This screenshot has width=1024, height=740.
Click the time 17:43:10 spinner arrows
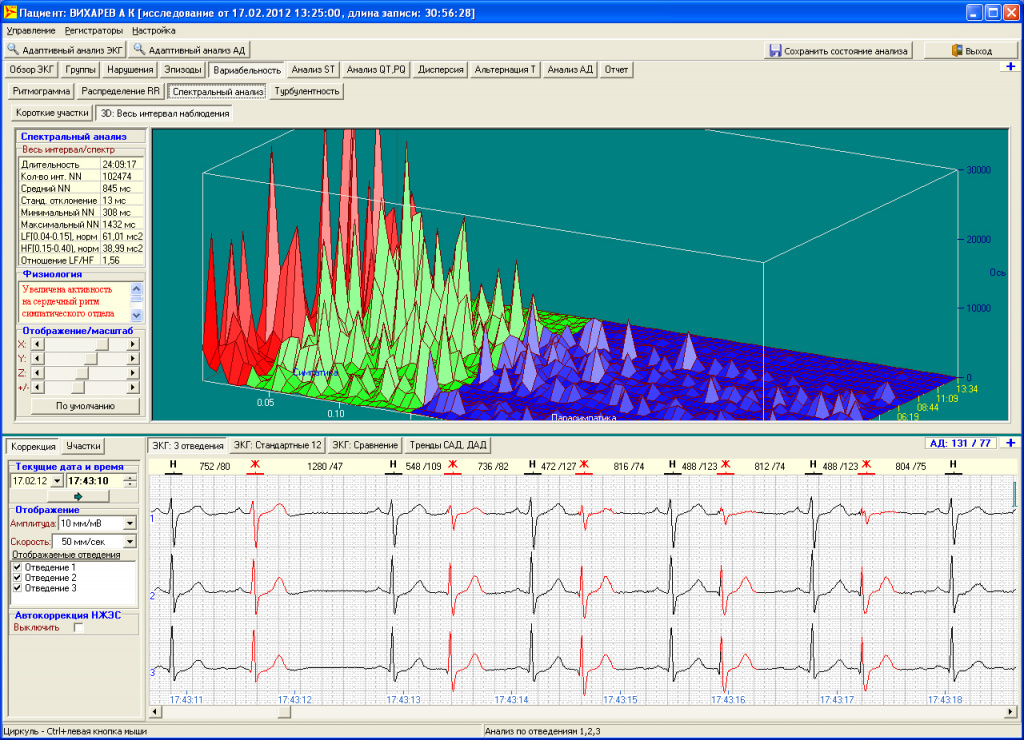[x=130, y=481]
